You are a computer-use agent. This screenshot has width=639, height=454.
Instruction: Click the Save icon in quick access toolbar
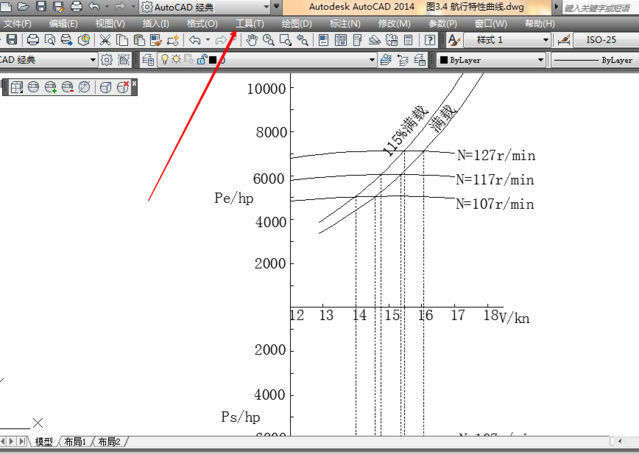pos(41,7)
